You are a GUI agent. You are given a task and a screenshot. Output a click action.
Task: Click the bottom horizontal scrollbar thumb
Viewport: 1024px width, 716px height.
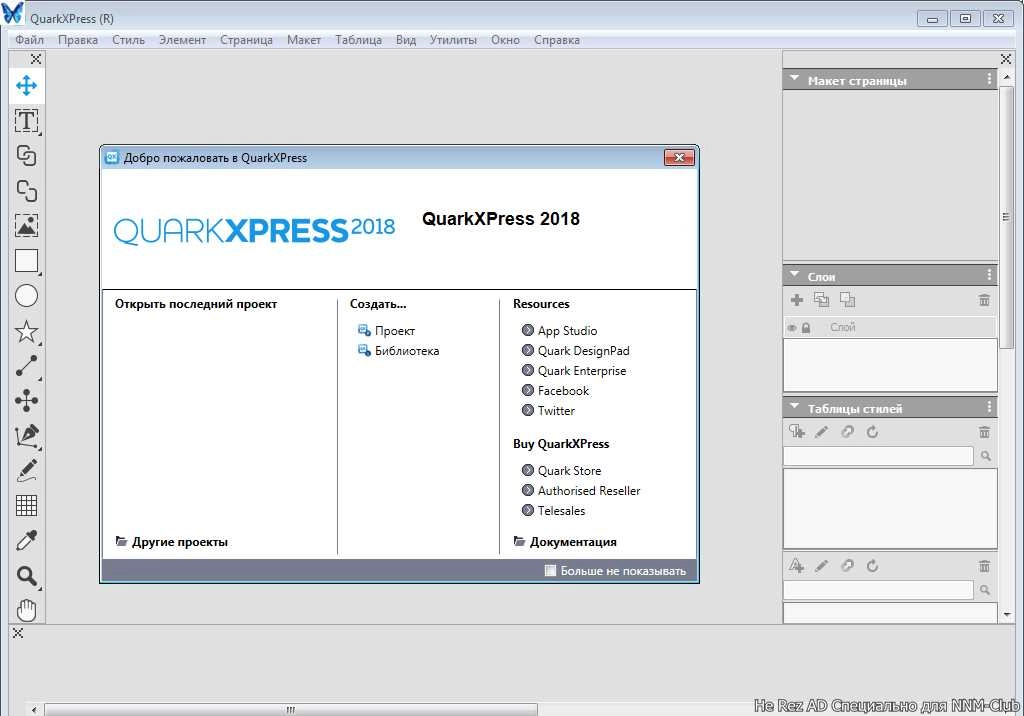click(x=291, y=709)
